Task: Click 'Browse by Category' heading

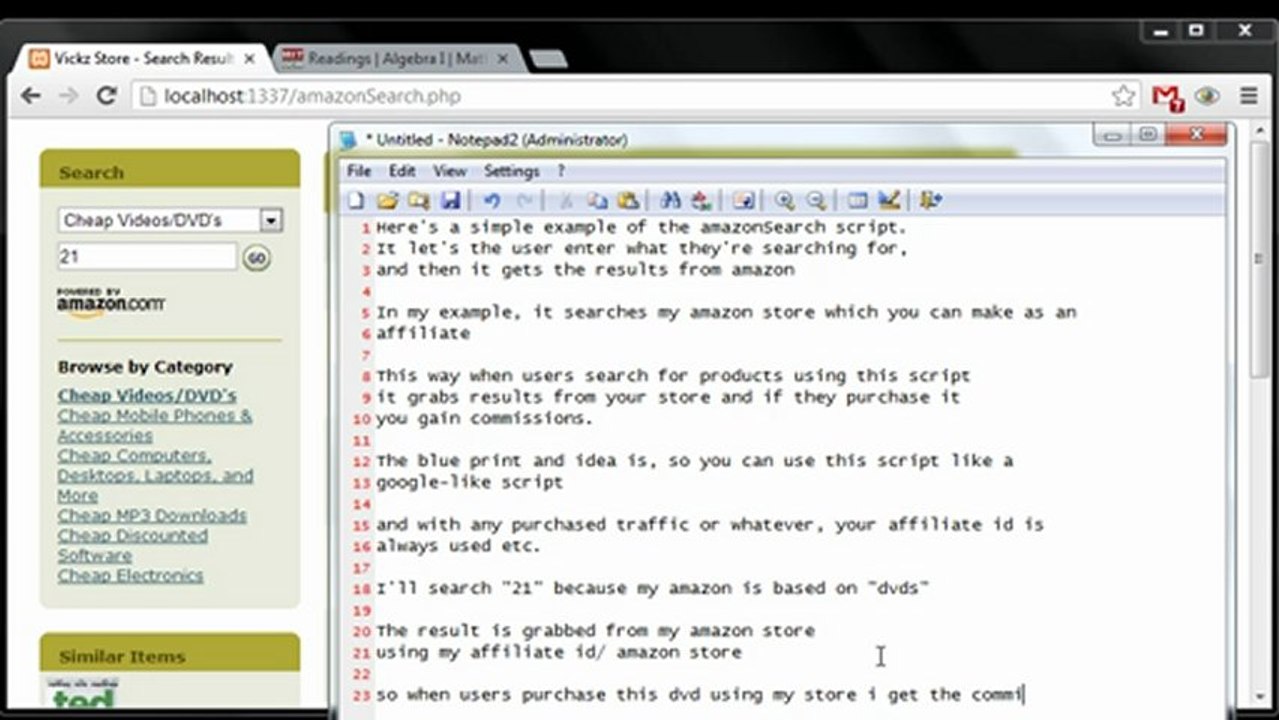Action: [145, 367]
